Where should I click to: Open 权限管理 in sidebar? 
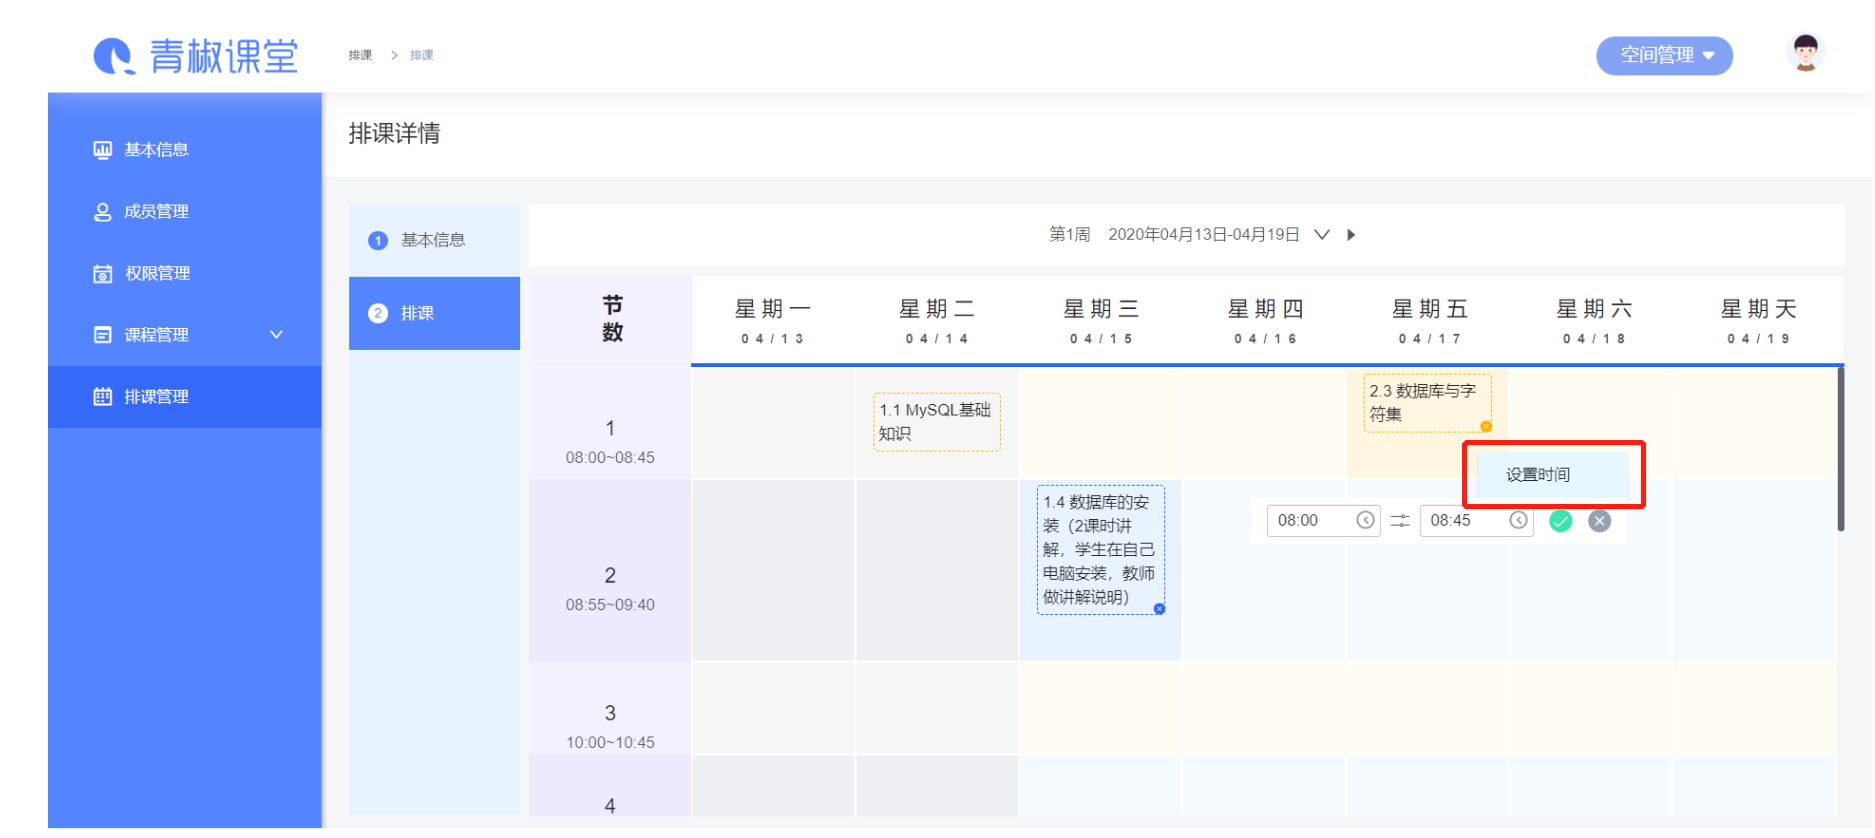tap(185, 274)
